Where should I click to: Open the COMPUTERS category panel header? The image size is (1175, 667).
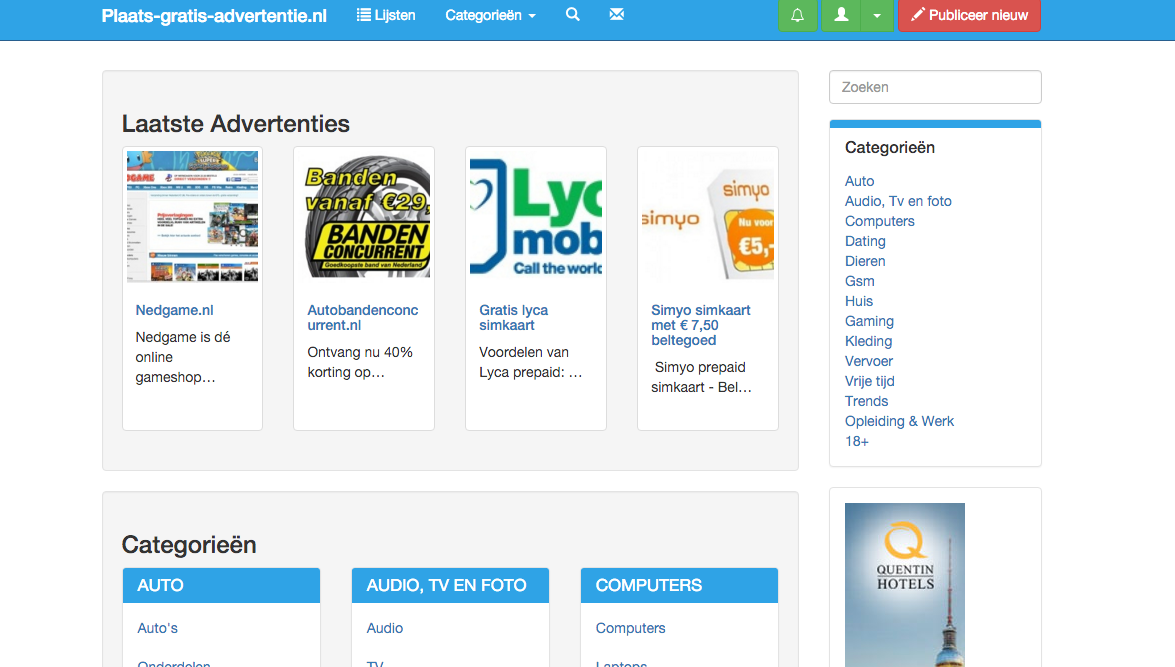pyautogui.click(x=680, y=585)
